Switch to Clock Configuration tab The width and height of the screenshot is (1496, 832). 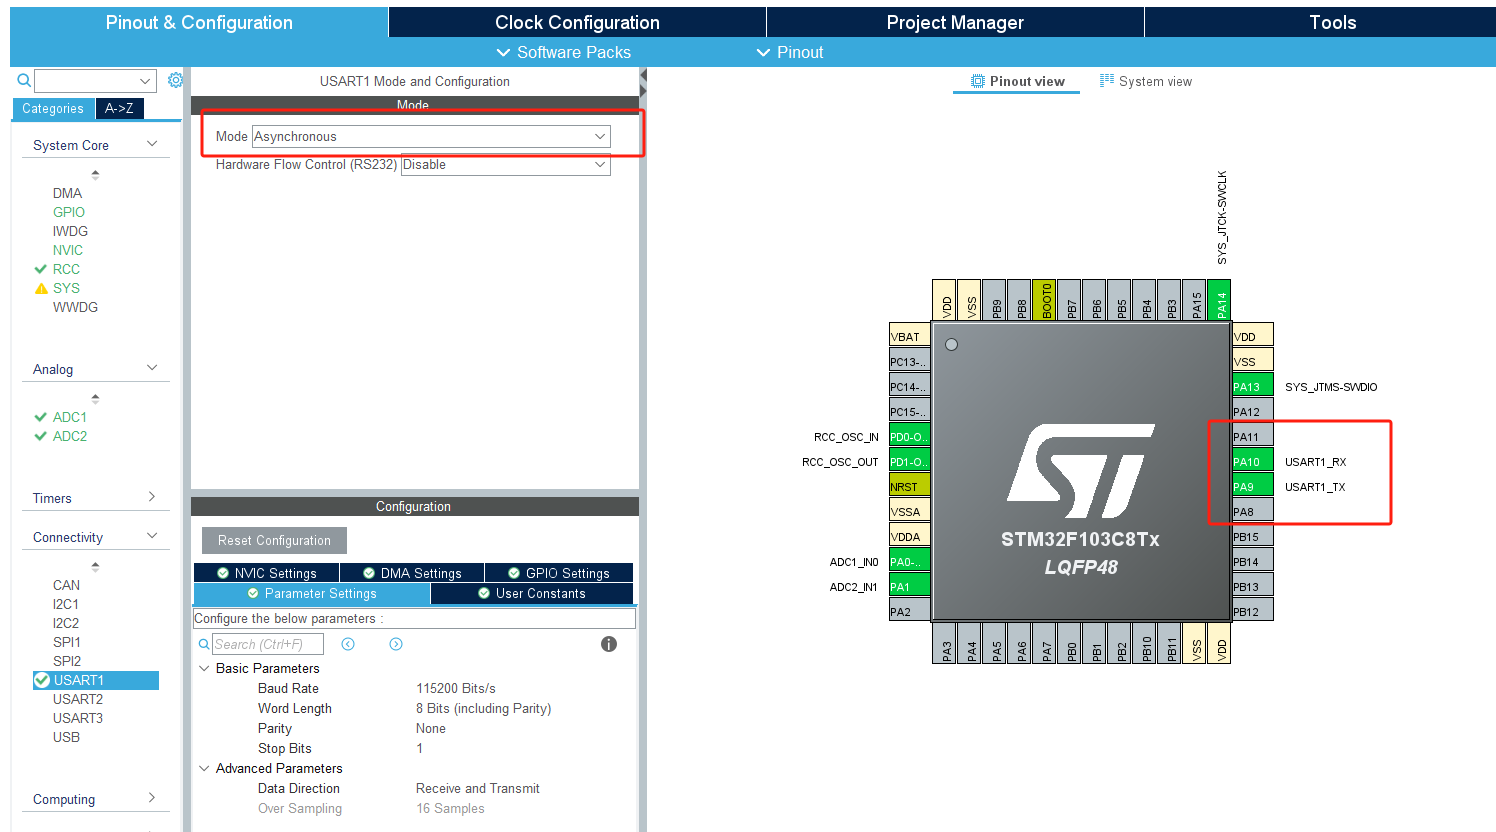(x=577, y=22)
